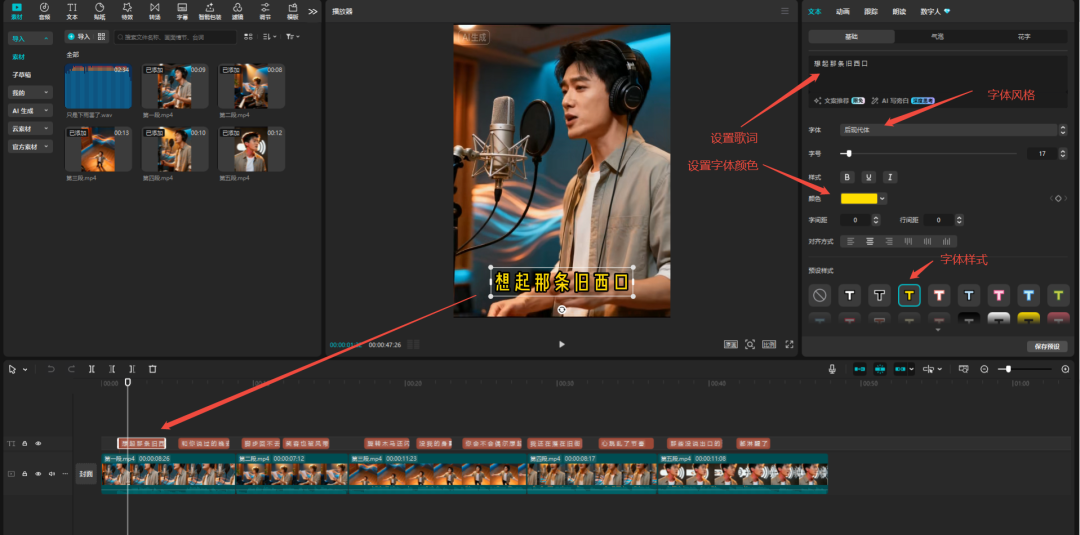Click the 封面 cover button on video track
Viewport: 1080px width, 535px height.
coord(86,474)
